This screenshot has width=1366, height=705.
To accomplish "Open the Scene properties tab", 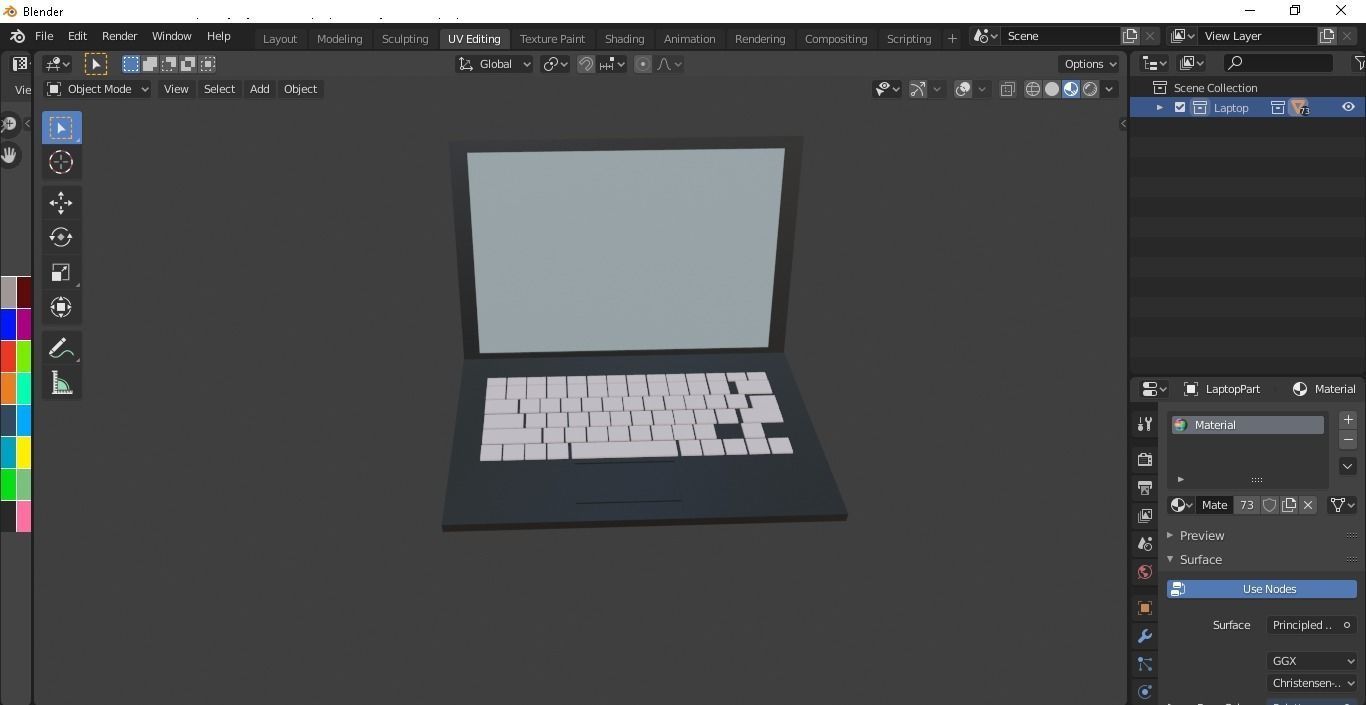I will pyautogui.click(x=1145, y=544).
